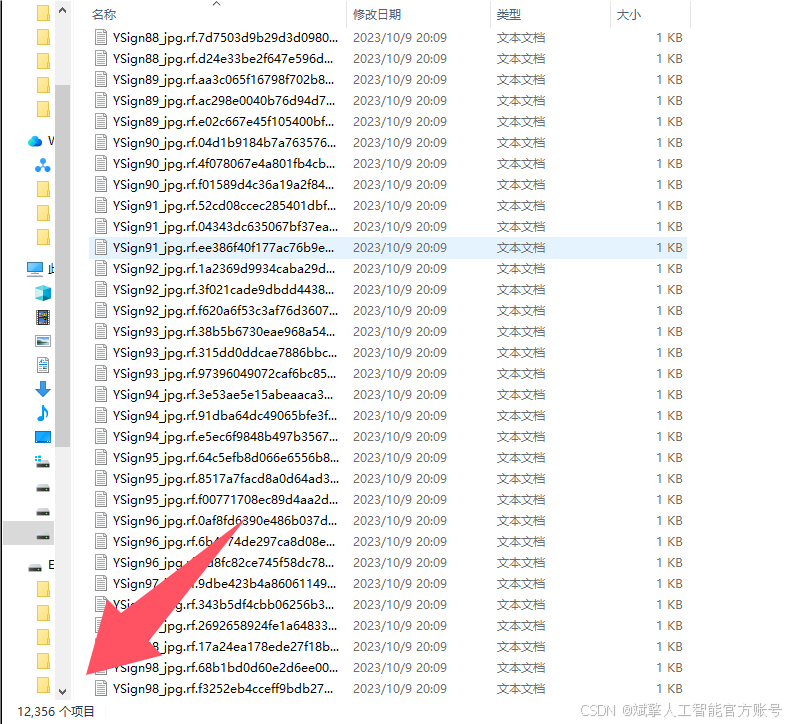Screen dimensions: 789x724
Task: Open the Videos film strip icon
Action: click(43, 317)
